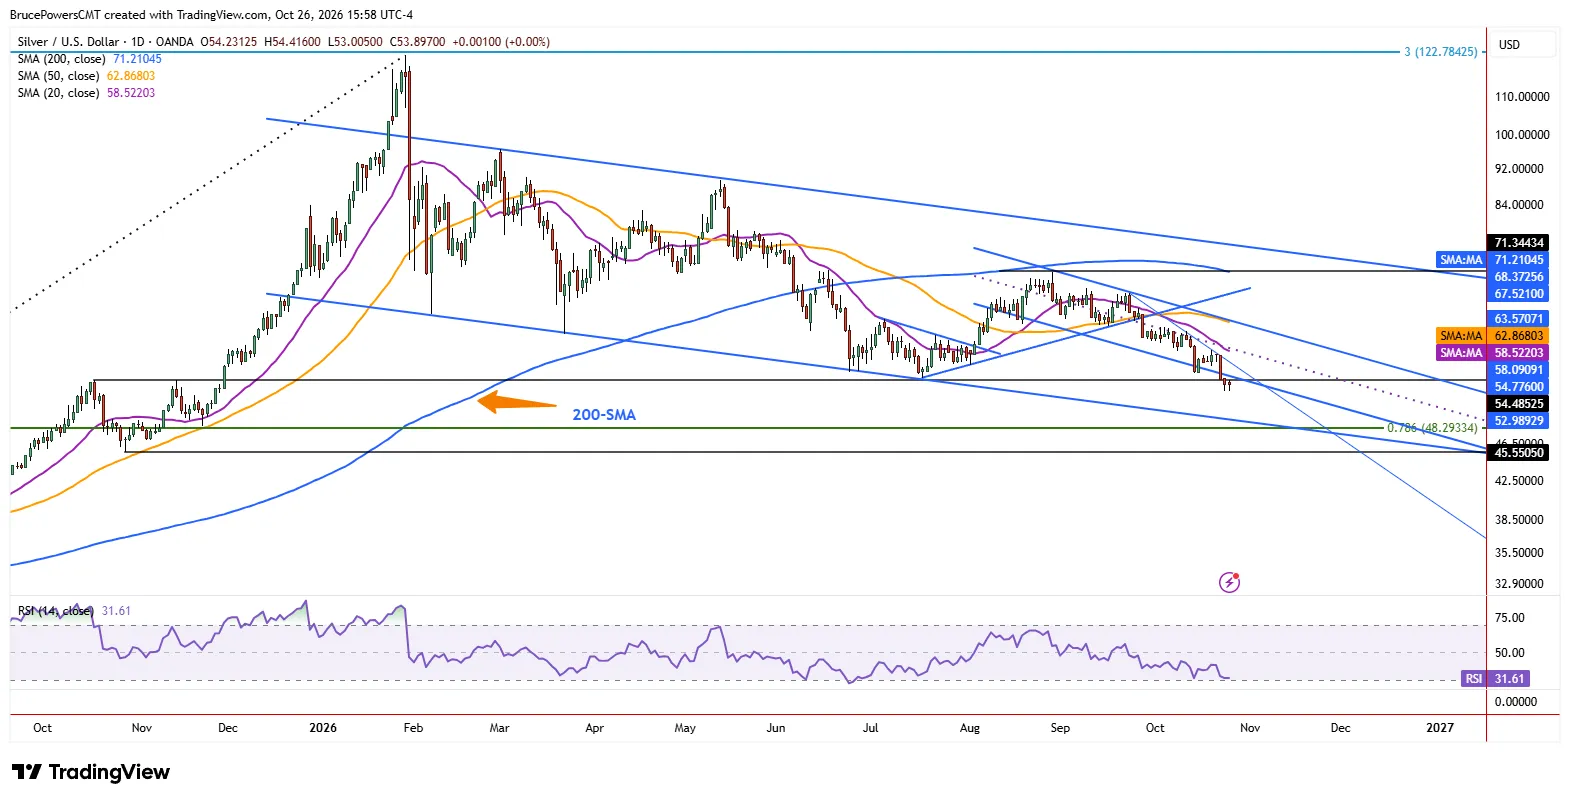
Task: Click the blue 200-SMA text annotation
Action: coord(604,415)
